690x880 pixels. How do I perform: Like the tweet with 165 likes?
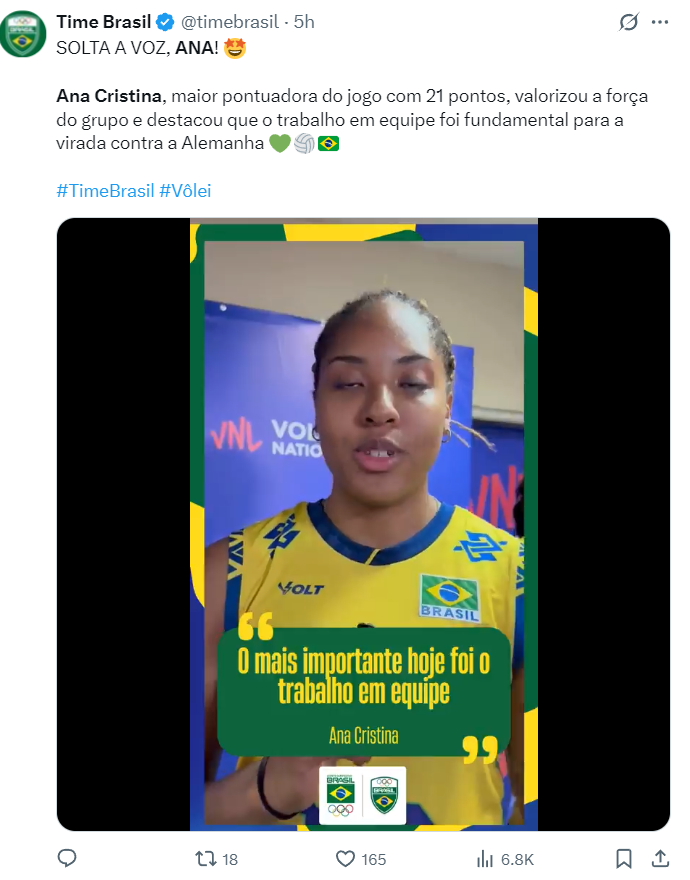pos(360,859)
